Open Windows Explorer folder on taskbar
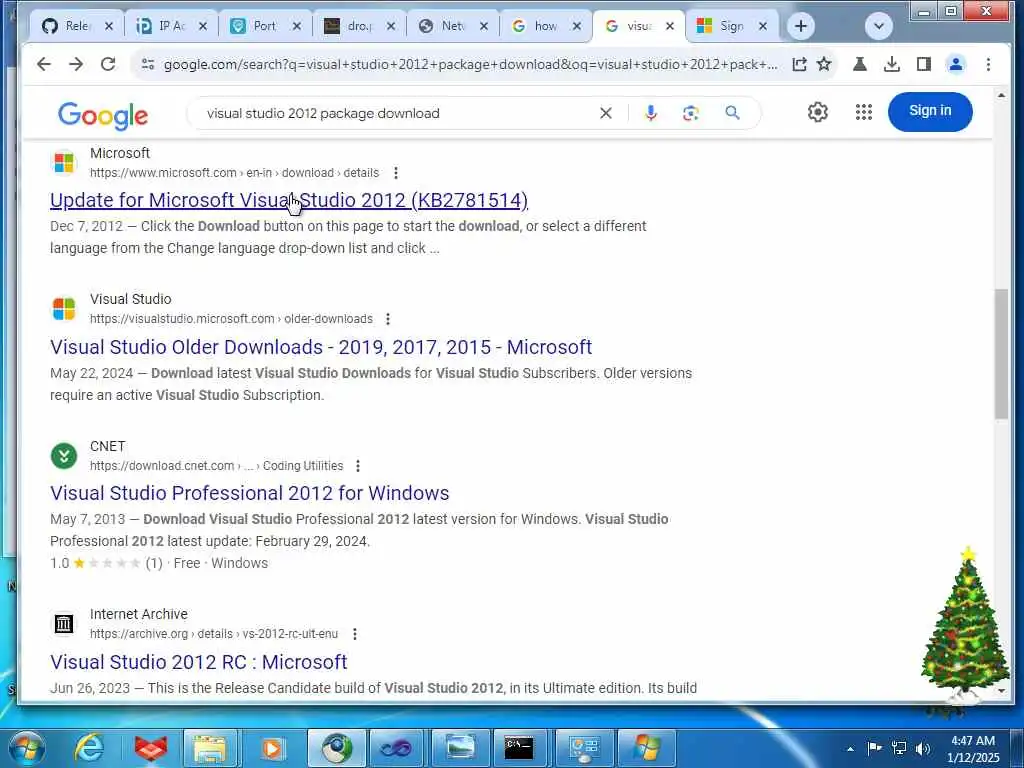The width and height of the screenshot is (1024, 768). (x=210, y=748)
